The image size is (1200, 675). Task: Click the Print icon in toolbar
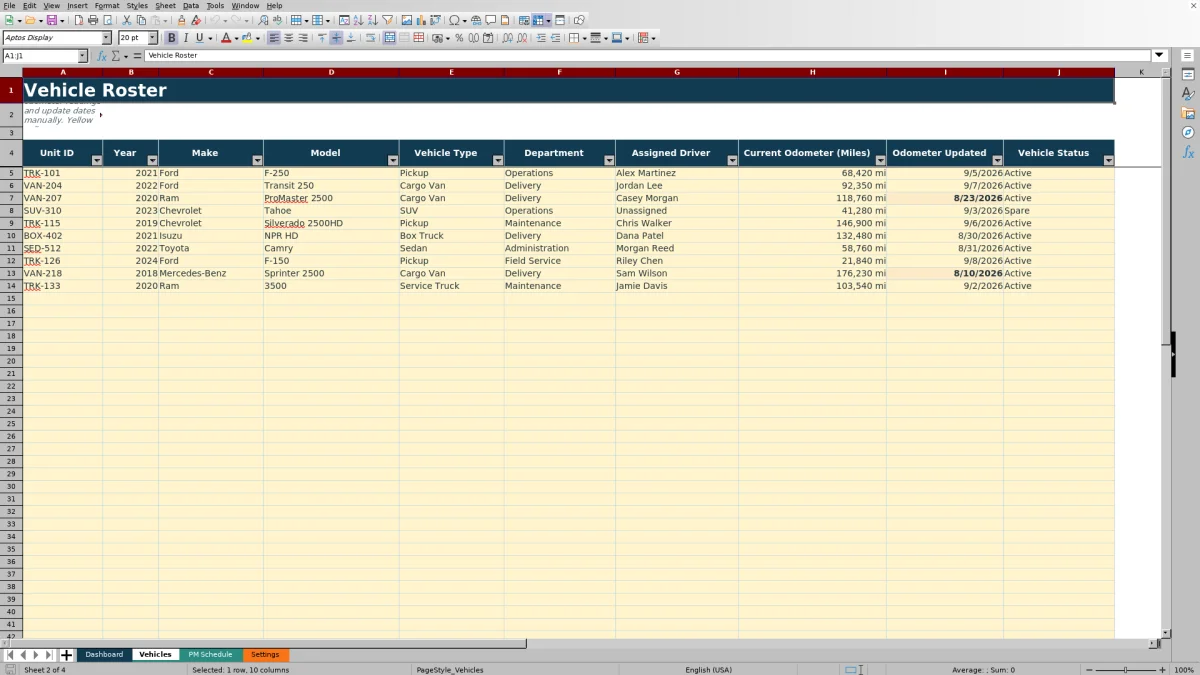click(x=93, y=20)
